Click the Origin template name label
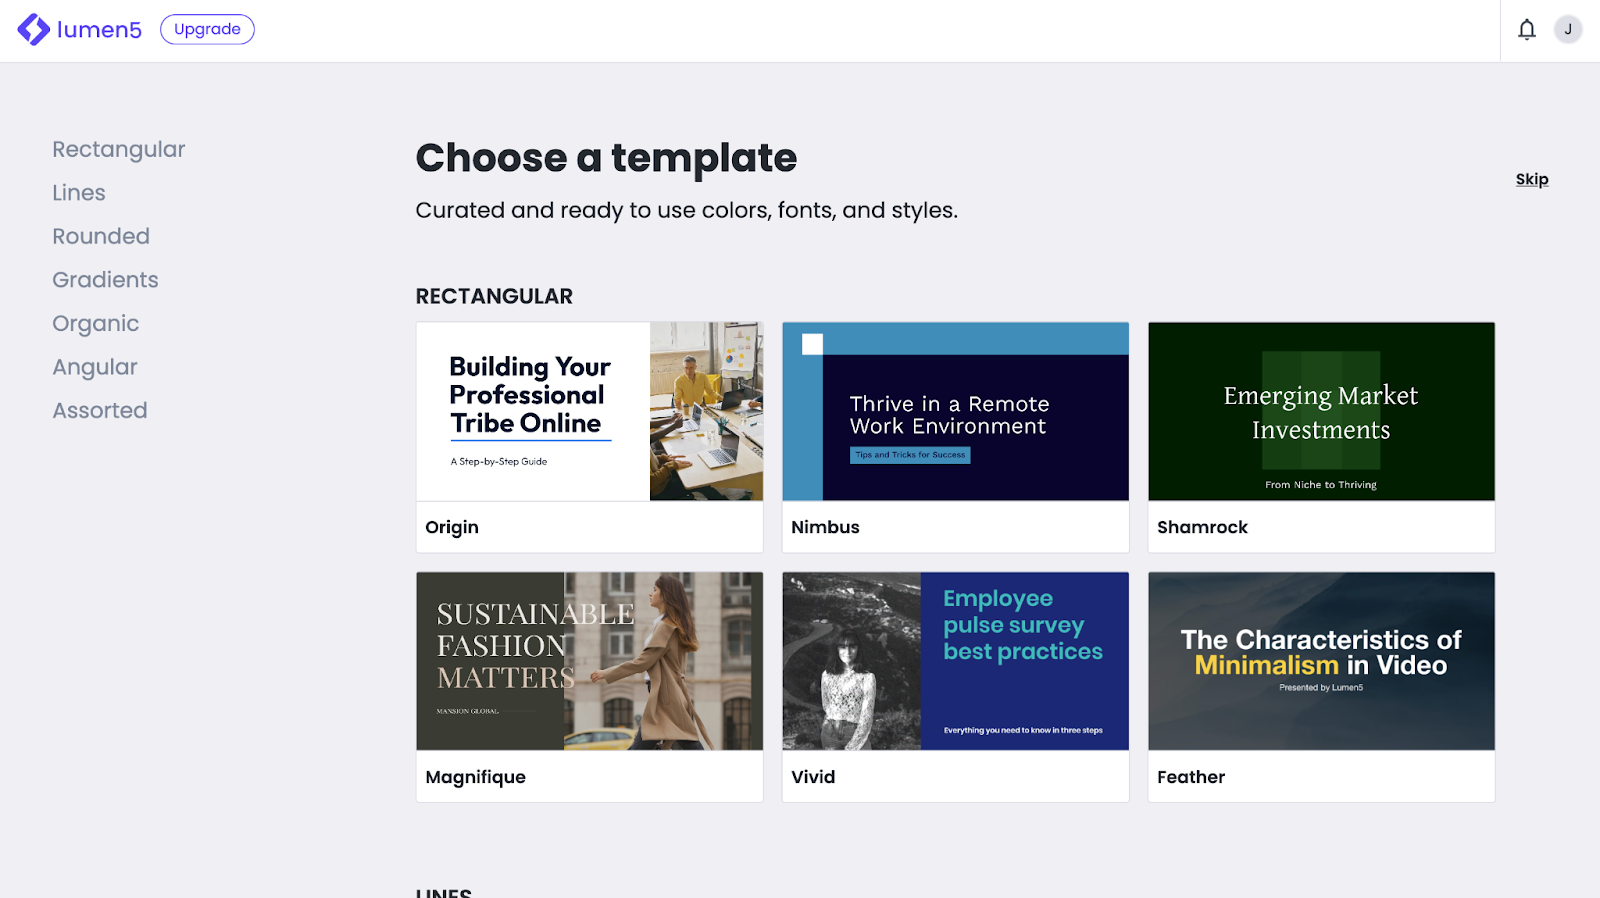The width and height of the screenshot is (1600, 898). coord(452,527)
